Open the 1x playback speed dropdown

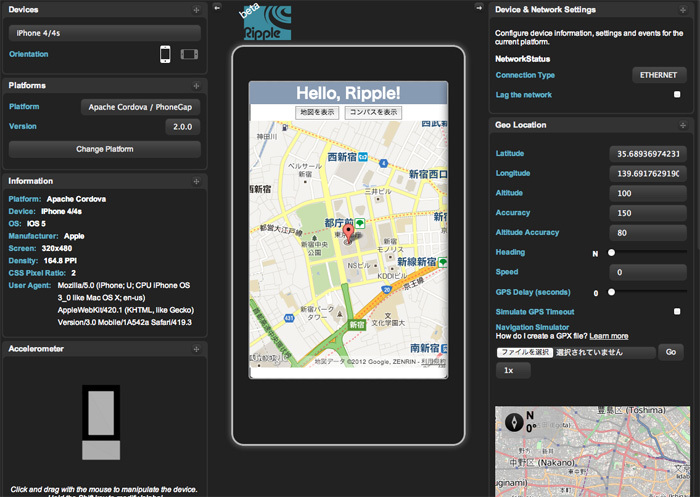coord(513,370)
